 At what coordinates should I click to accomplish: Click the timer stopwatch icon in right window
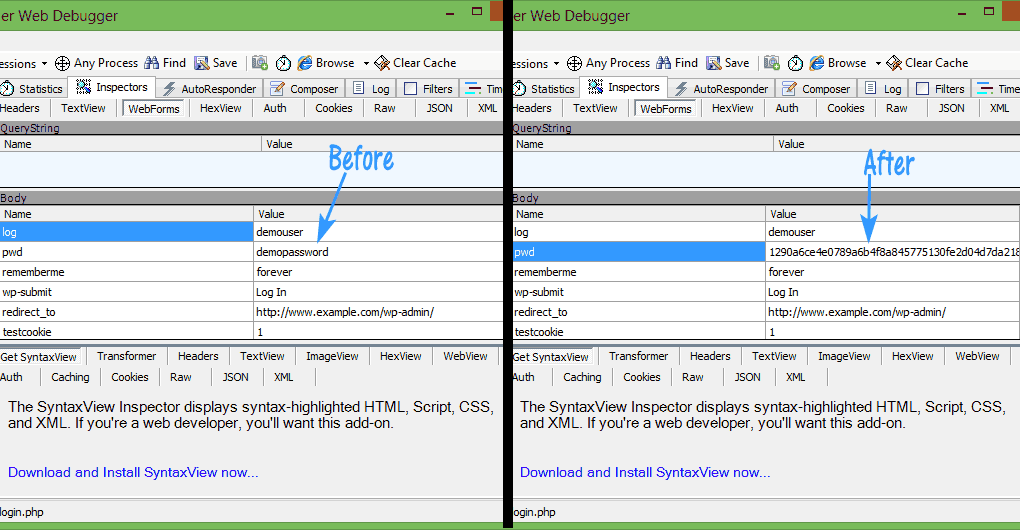click(x=795, y=63)
